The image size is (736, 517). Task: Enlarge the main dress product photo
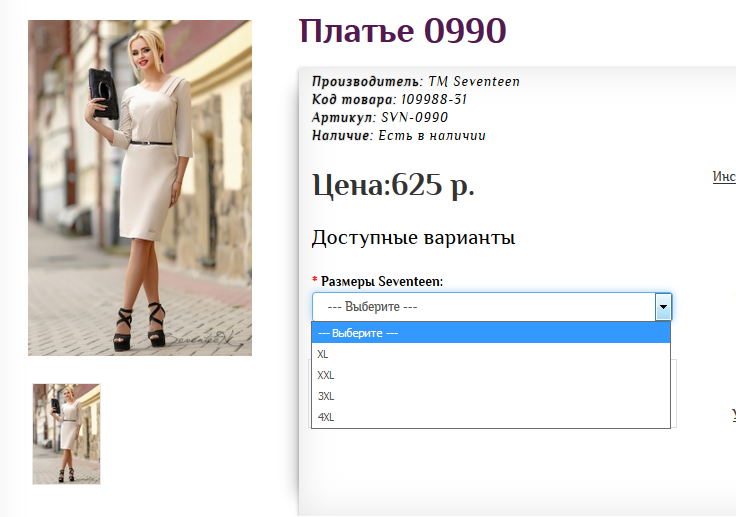coord(139,187)
